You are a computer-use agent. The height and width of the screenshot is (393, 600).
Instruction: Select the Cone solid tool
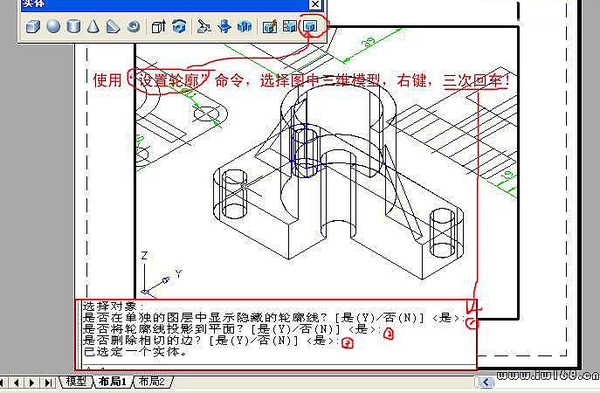click(x=93, y=26)
